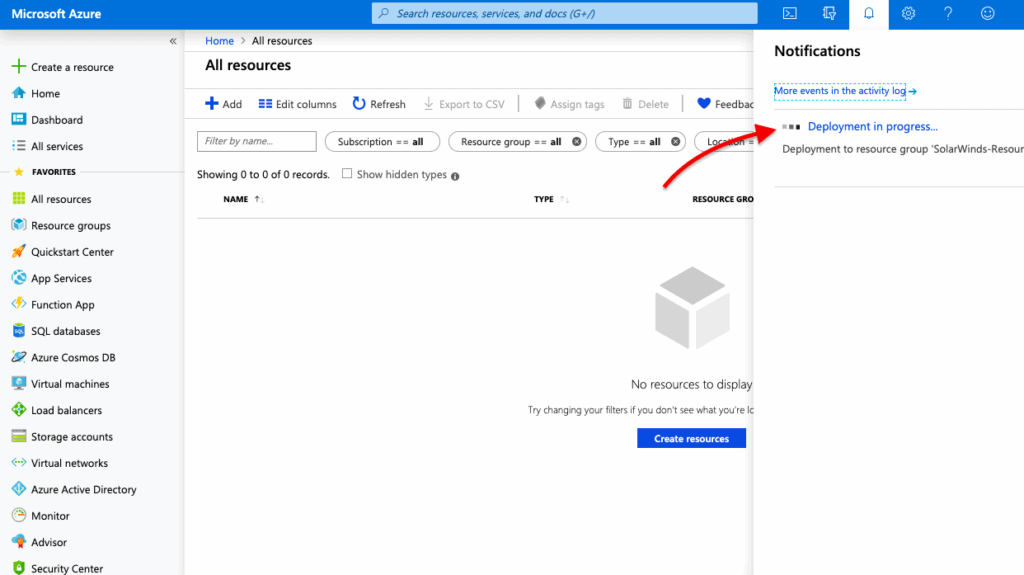Image resolution: width=1024 pixels, height=575 pixels.
Task: Click the Feedback smiley icon
Action: click(x=987, y=14)
